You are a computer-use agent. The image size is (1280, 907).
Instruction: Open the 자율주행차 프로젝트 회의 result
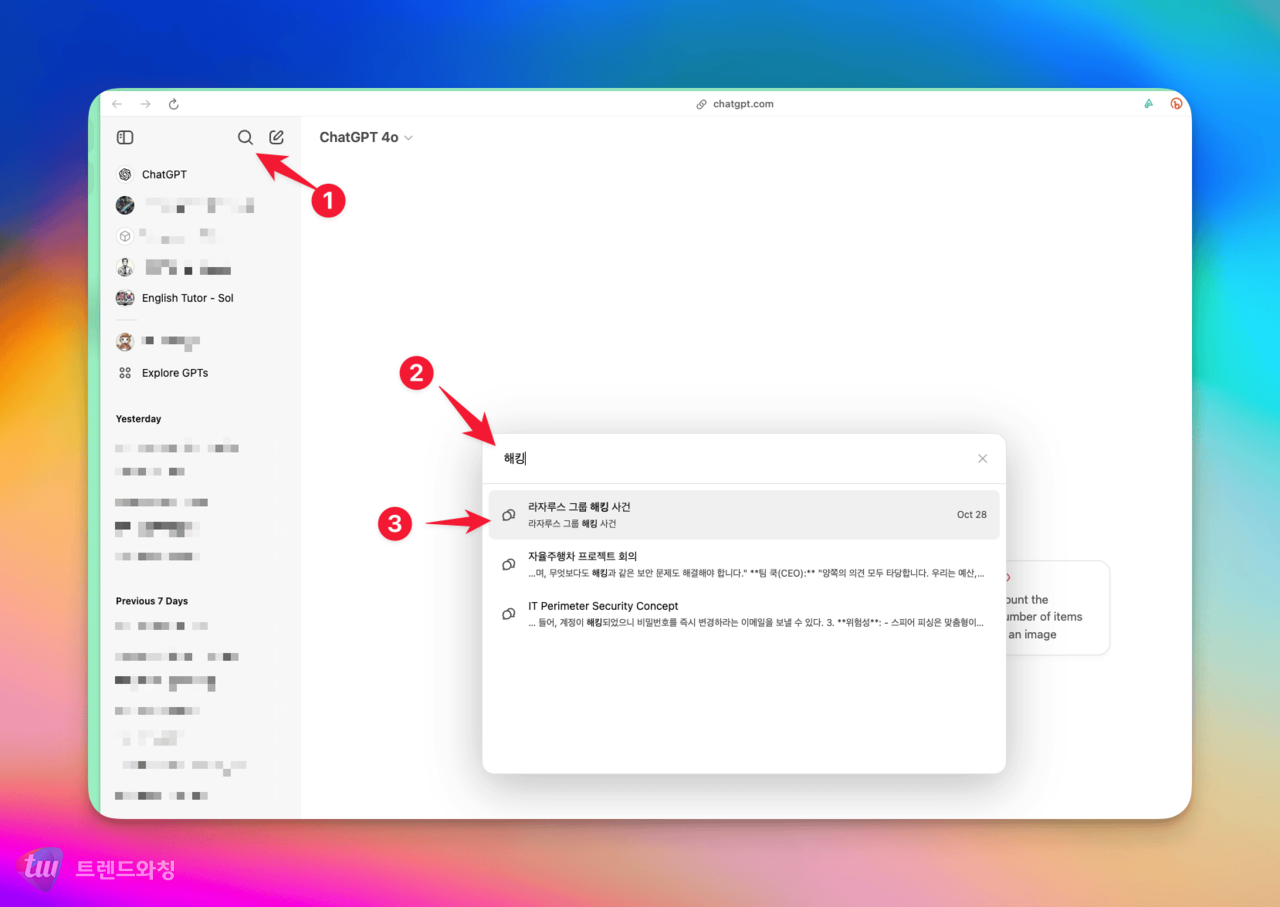(x=744, y=565)
